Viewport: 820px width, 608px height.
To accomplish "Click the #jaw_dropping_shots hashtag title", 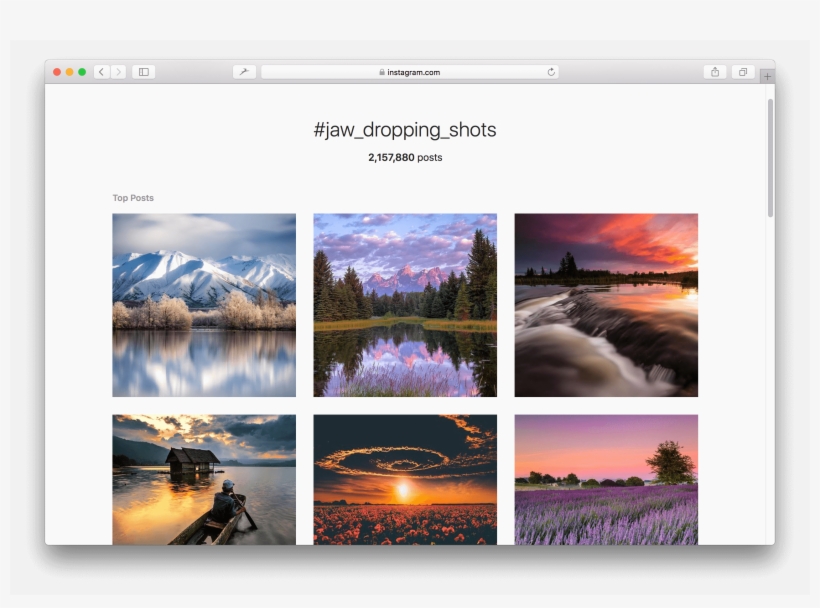I will [404, 130].
